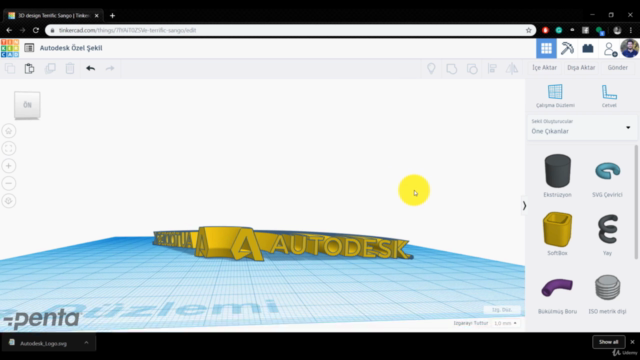This screenshot has height=360, width=640.
Task: Click the İçe Aktar import button
Action: pyautogui.click(x=544, y=68)
